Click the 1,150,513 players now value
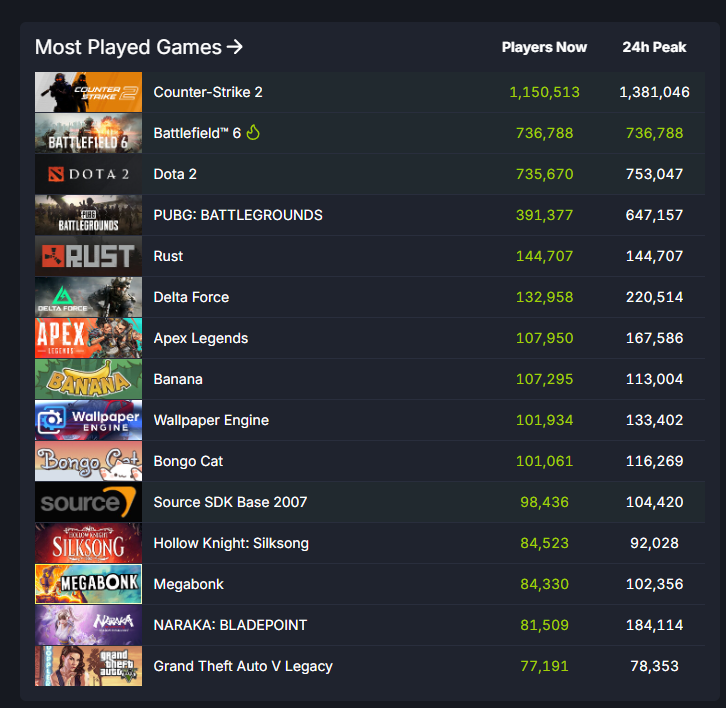The width and height of the screenshot is (726, 708). [544, 92]
